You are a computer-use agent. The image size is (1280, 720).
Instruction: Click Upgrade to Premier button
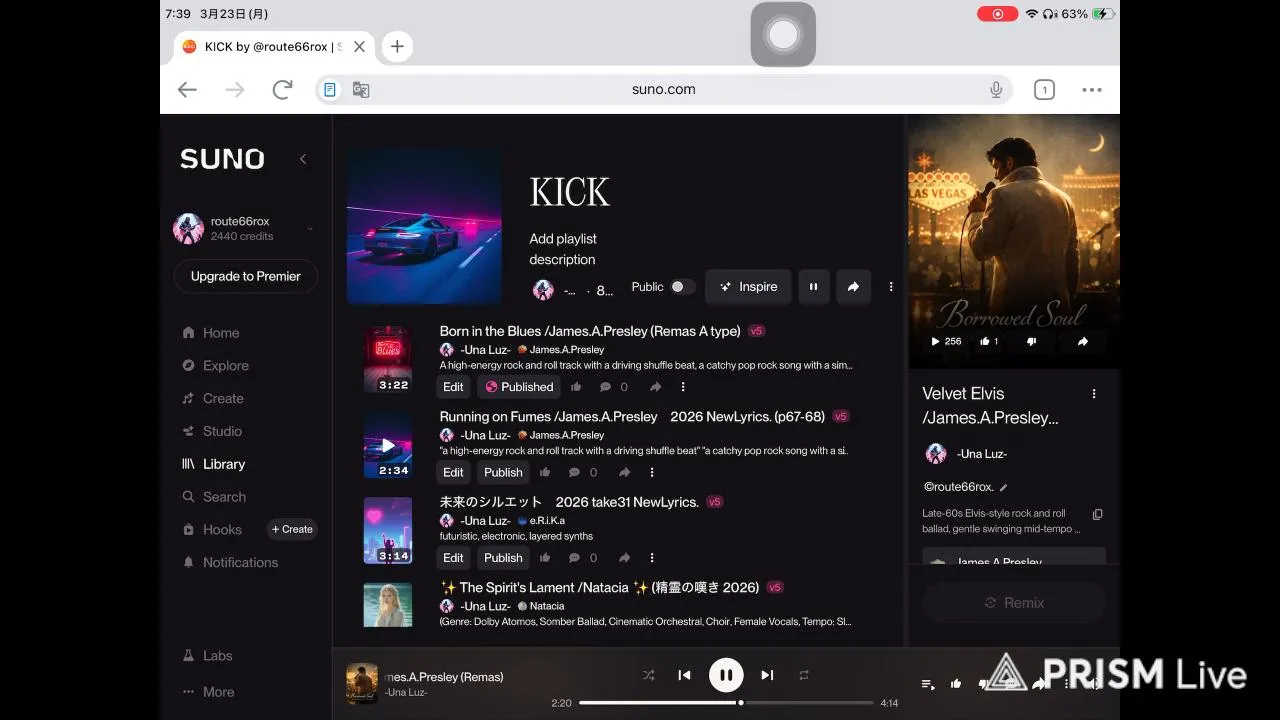(x=246, y=276)
